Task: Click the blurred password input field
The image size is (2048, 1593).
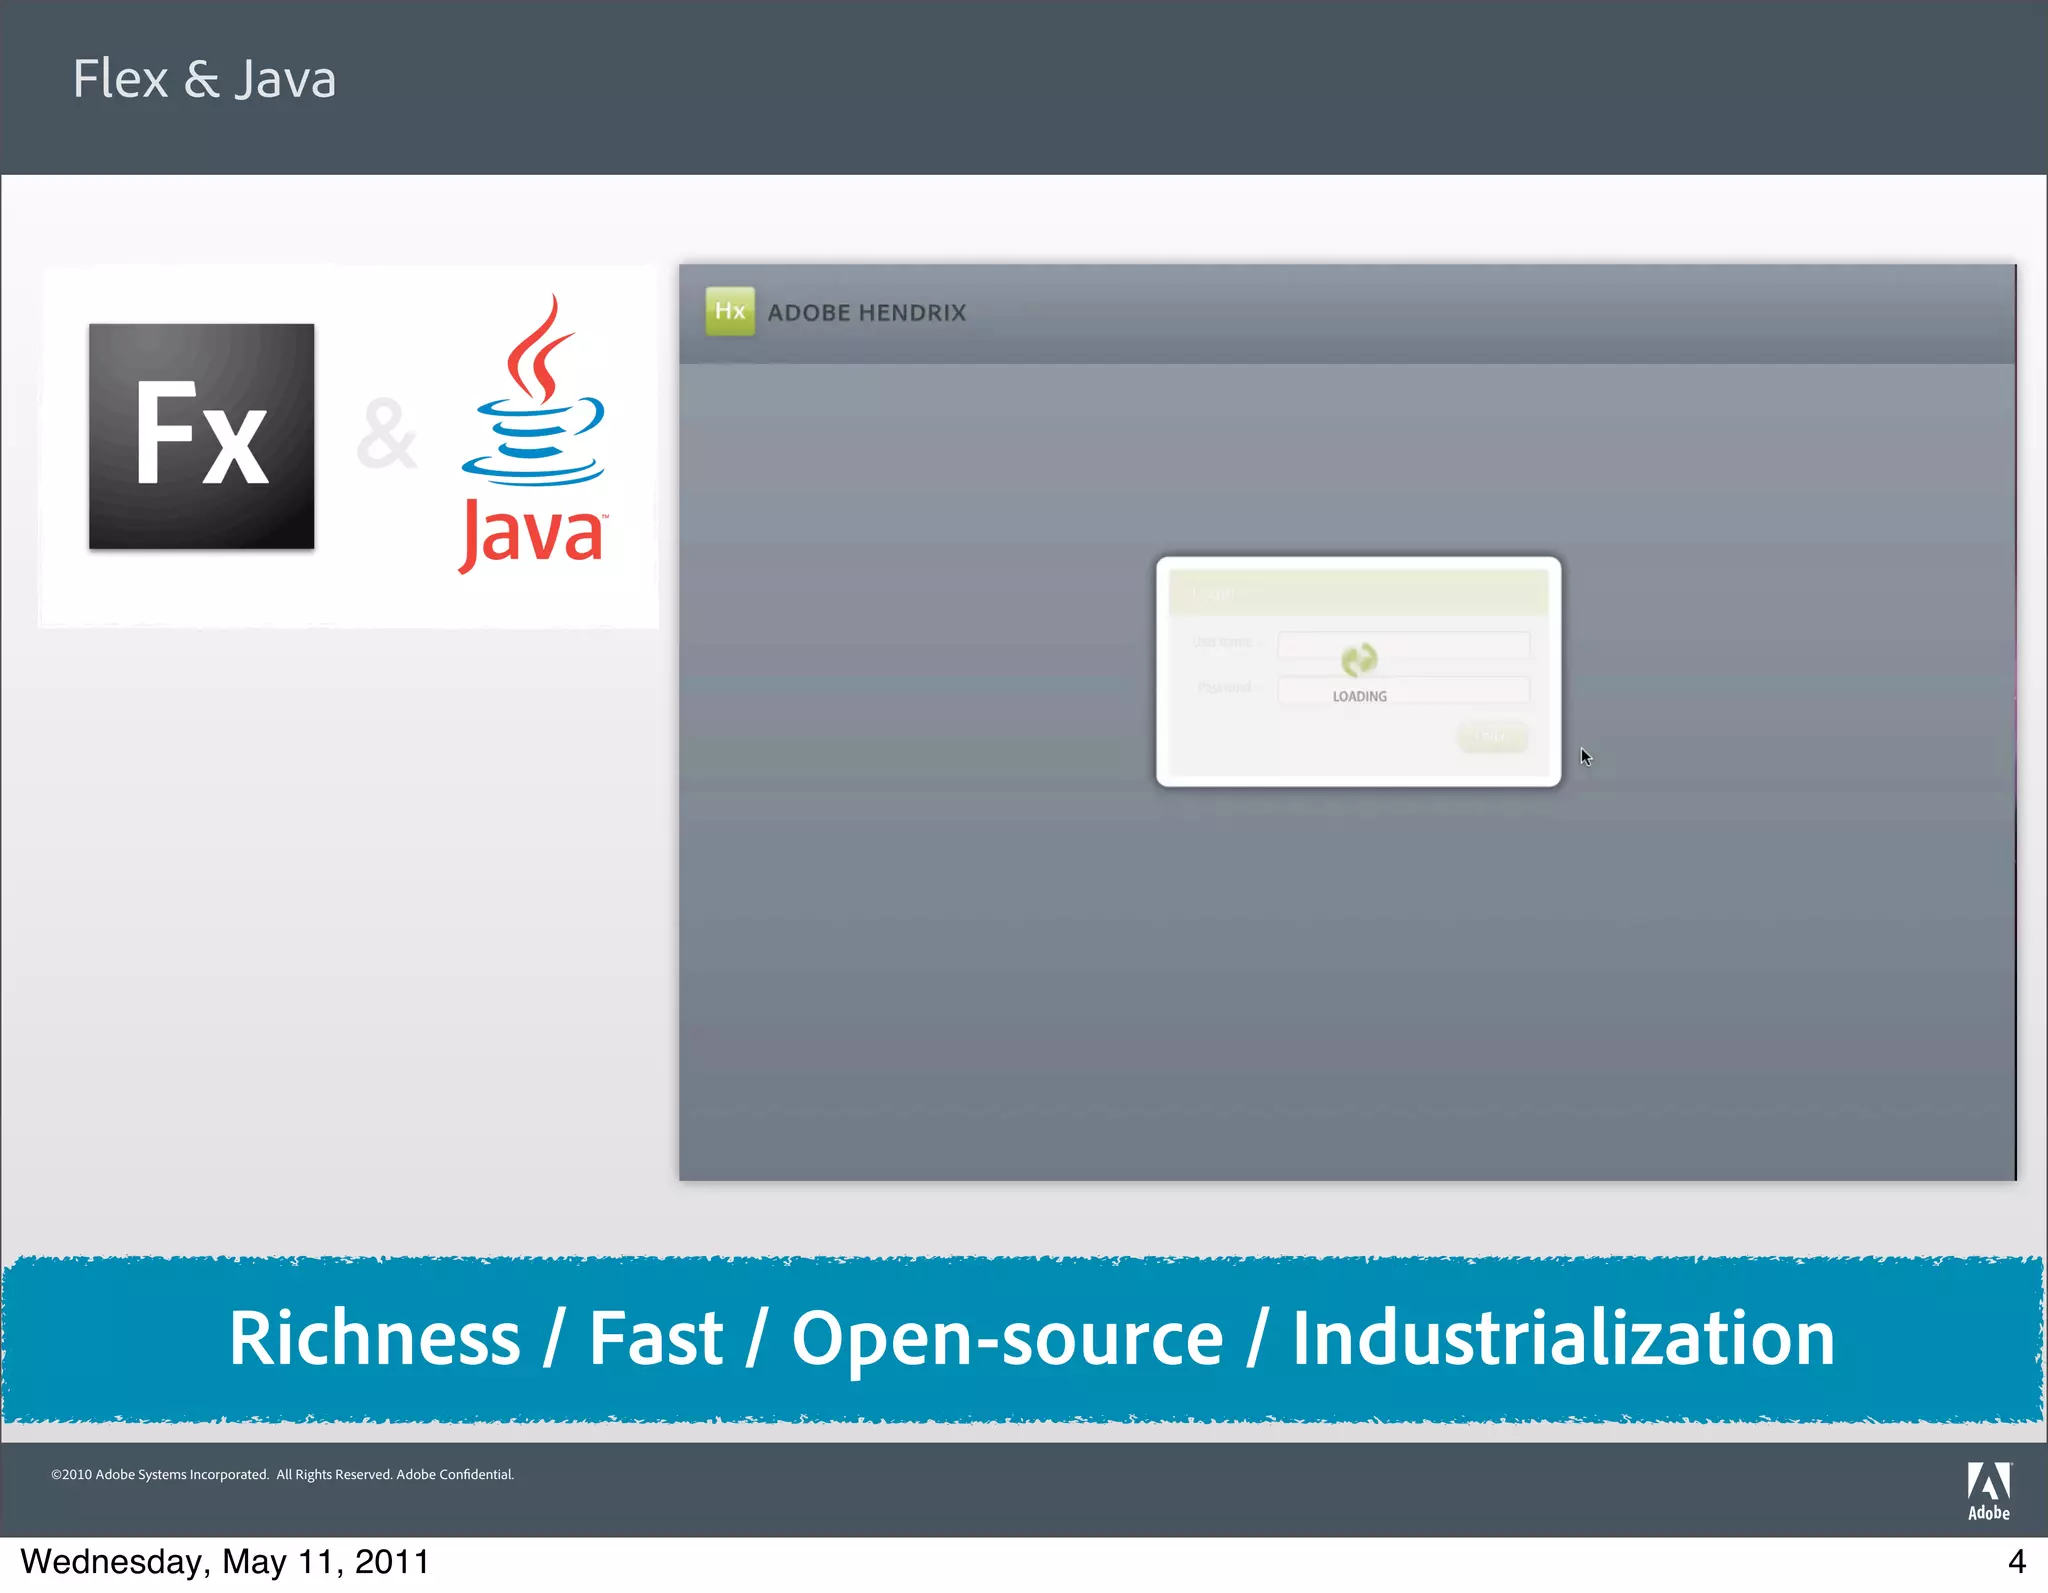Action: point(1404,690)
